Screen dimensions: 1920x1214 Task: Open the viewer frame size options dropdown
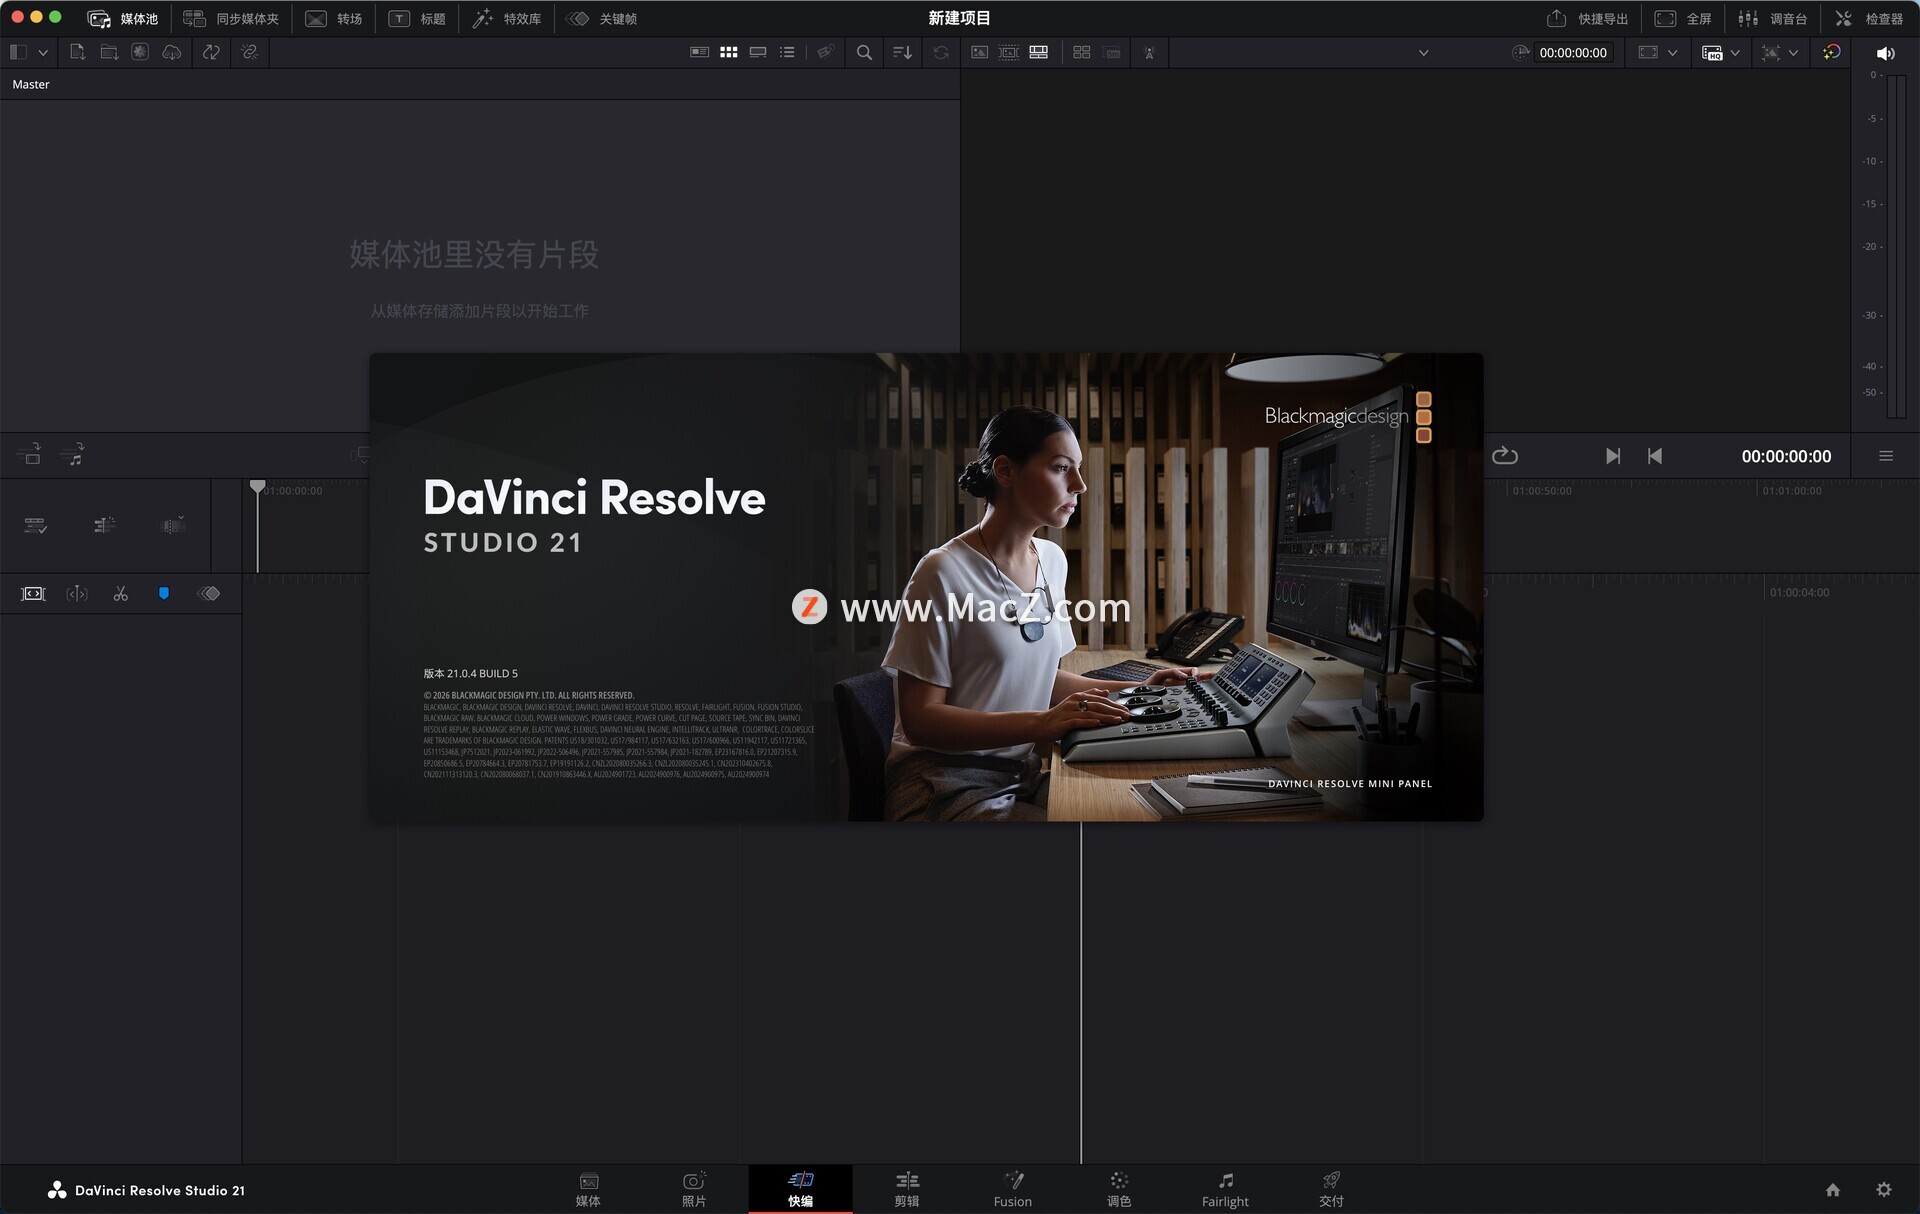click(x=1672, y=53)
